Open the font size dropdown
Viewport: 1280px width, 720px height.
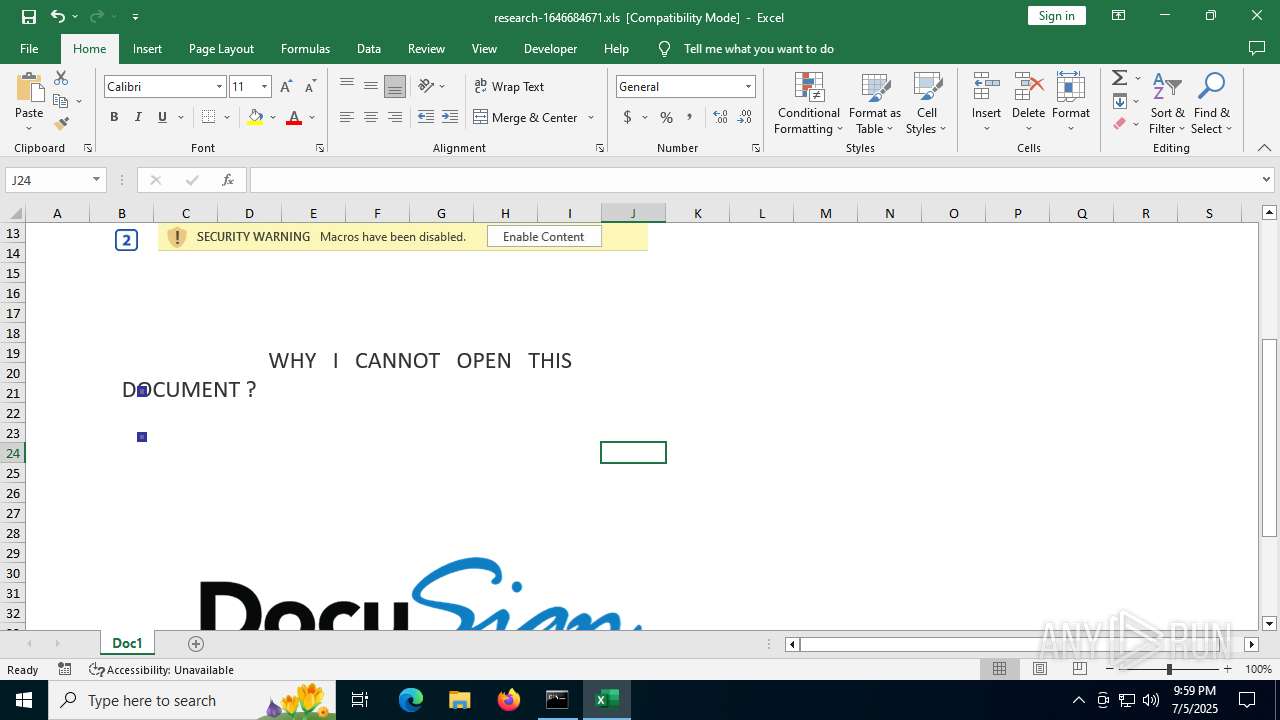point(264,87)
